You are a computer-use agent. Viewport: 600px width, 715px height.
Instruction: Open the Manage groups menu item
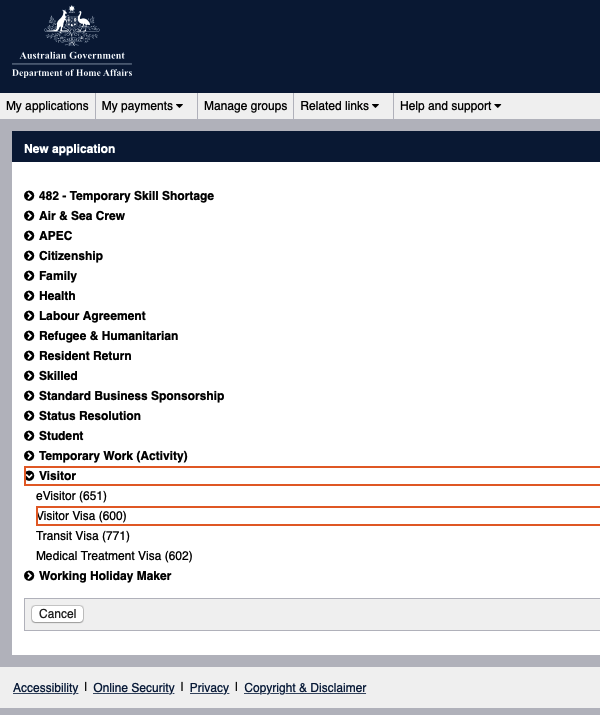(x=245, y=106)
